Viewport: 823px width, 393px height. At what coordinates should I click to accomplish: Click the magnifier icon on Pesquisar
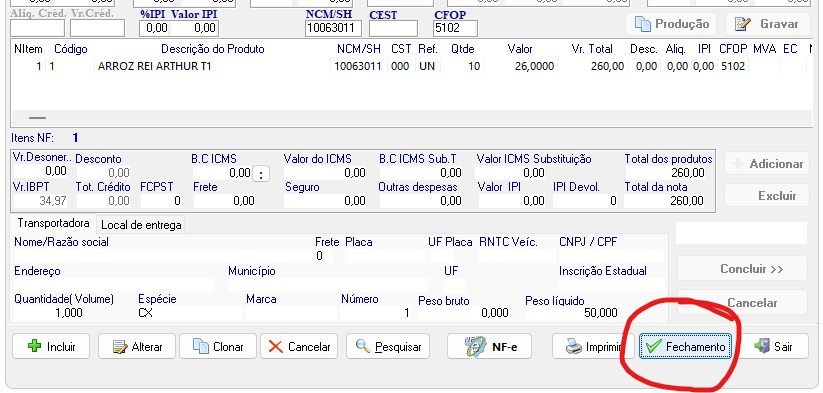coord(363,346)
